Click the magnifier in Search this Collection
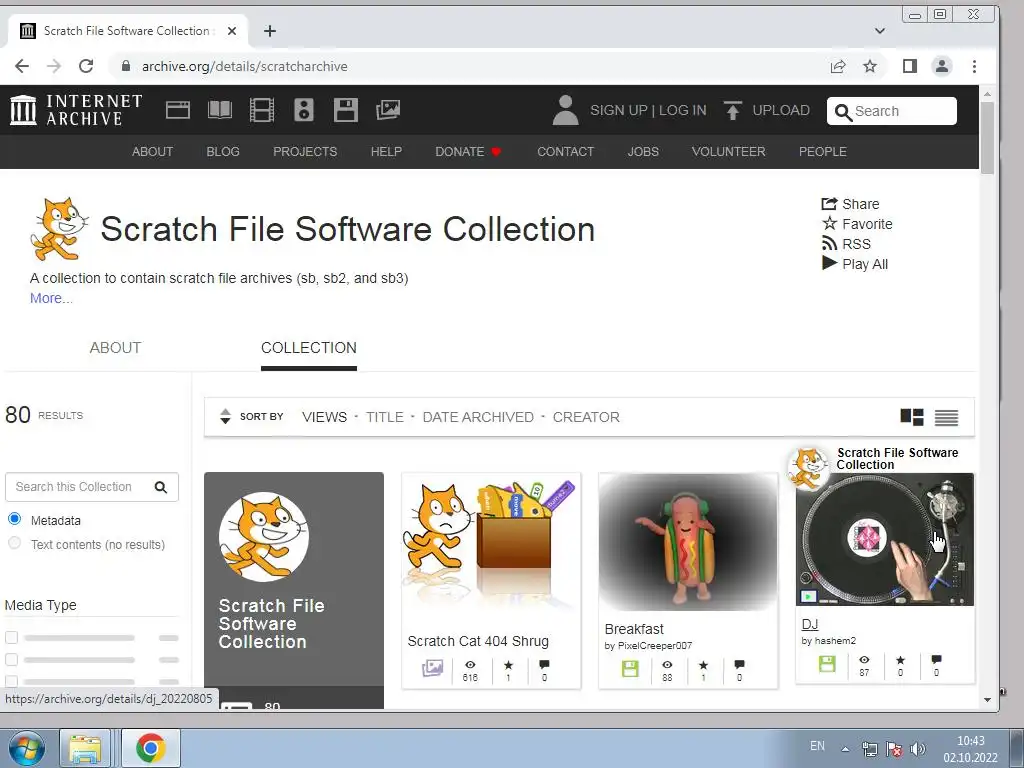Image resolution: width=1024 pixels, height=768 pixels. [161, 487]
